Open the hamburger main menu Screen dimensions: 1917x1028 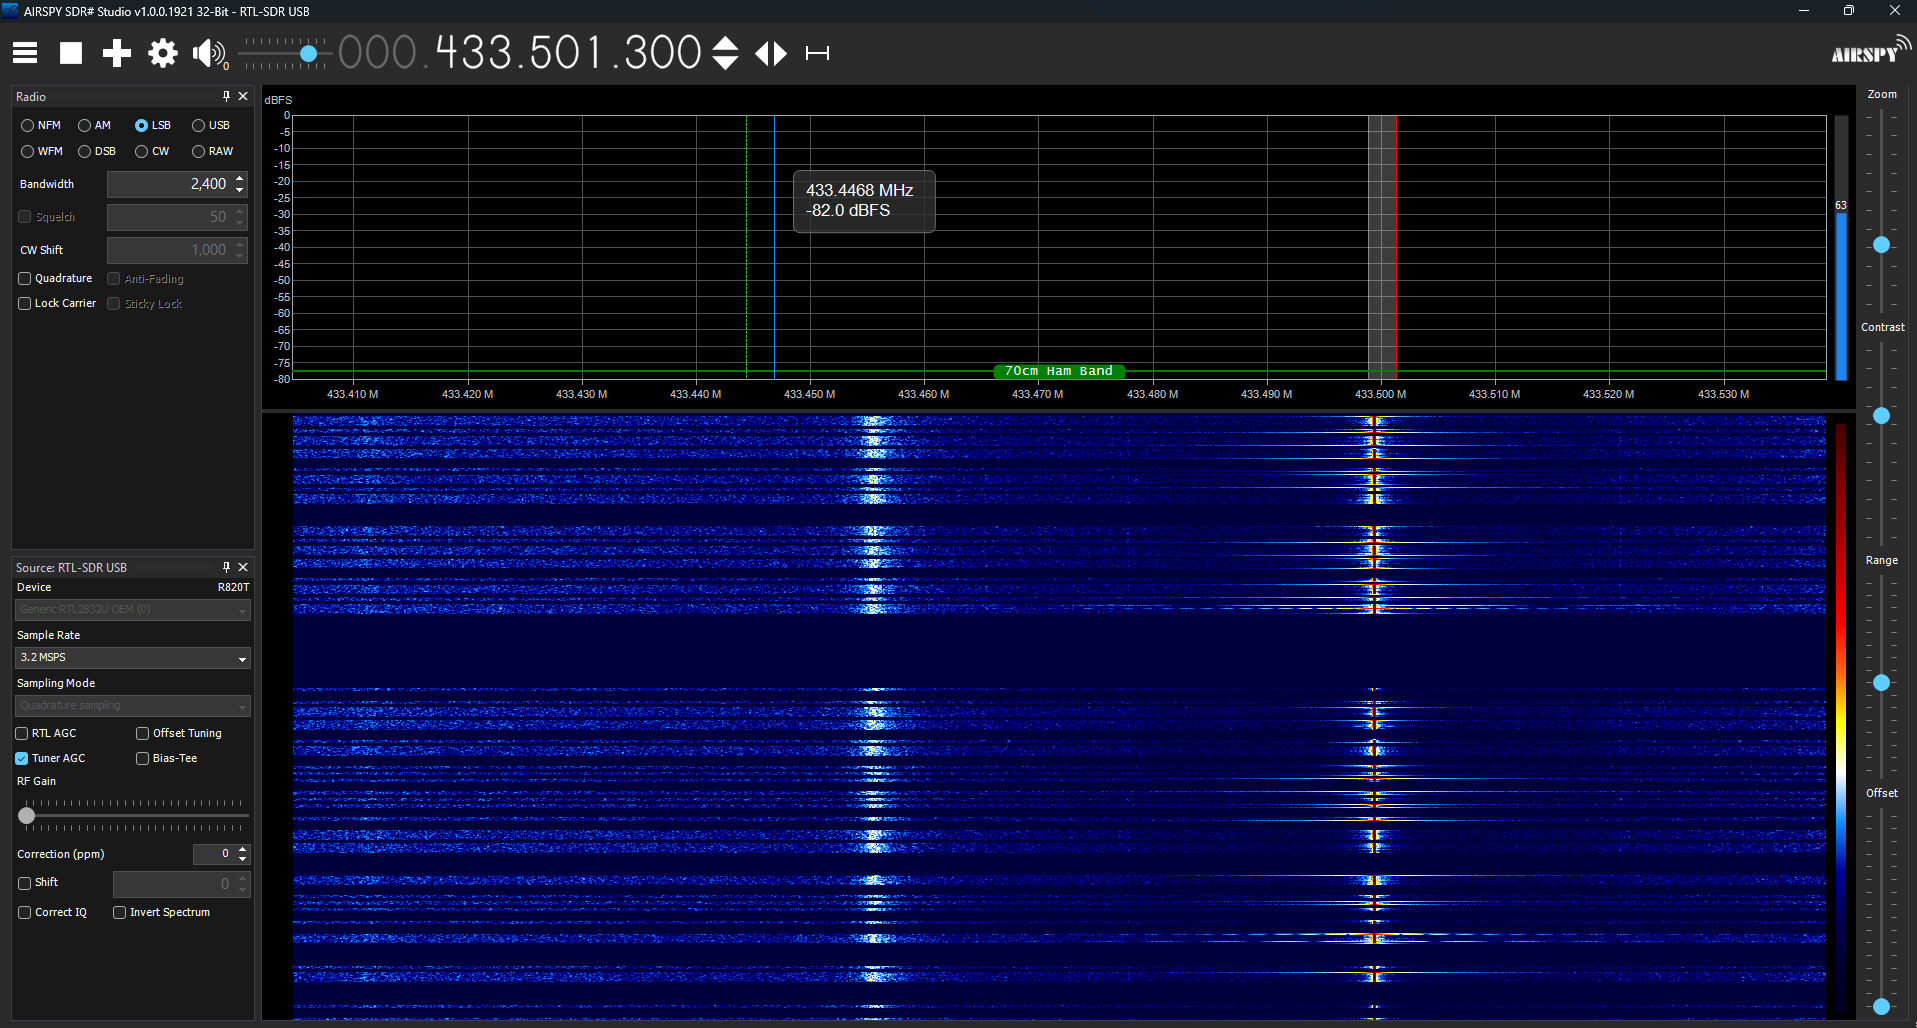click(x=25, y=53)
